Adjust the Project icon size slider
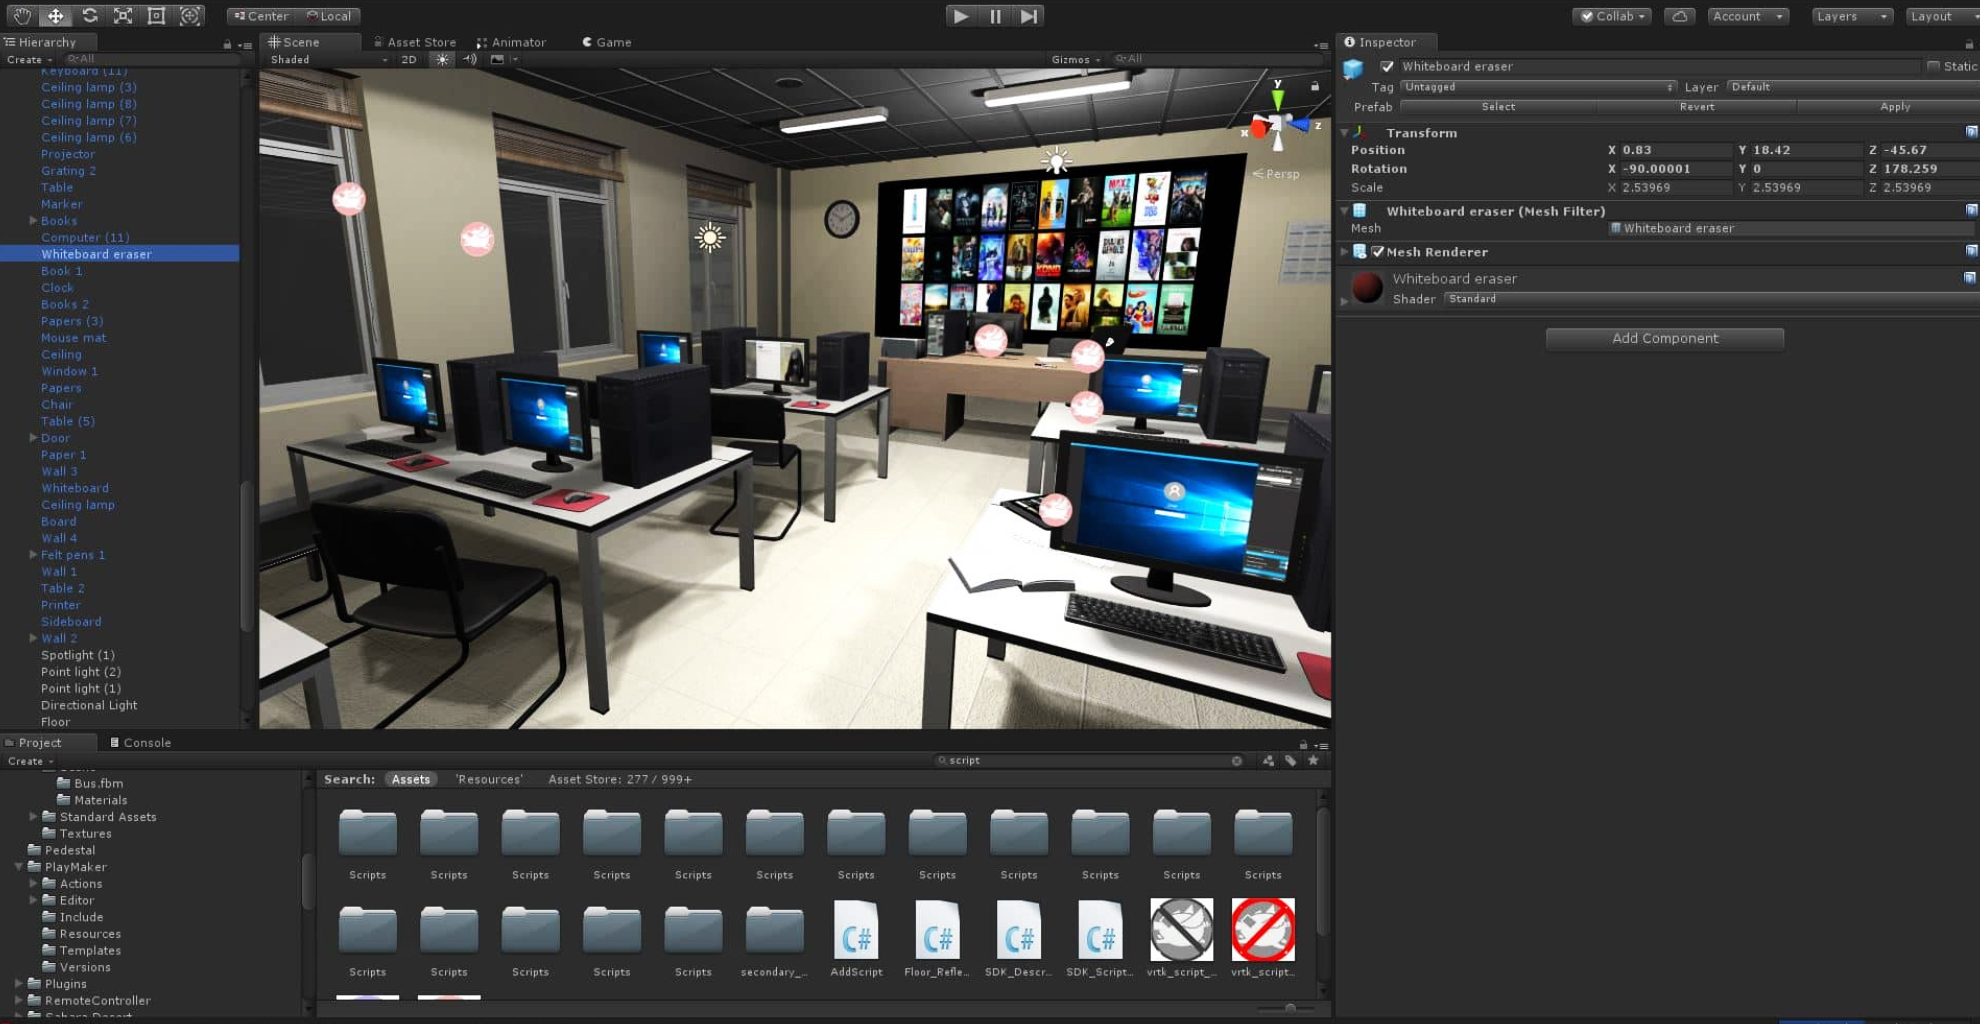 (1288, 1008)
